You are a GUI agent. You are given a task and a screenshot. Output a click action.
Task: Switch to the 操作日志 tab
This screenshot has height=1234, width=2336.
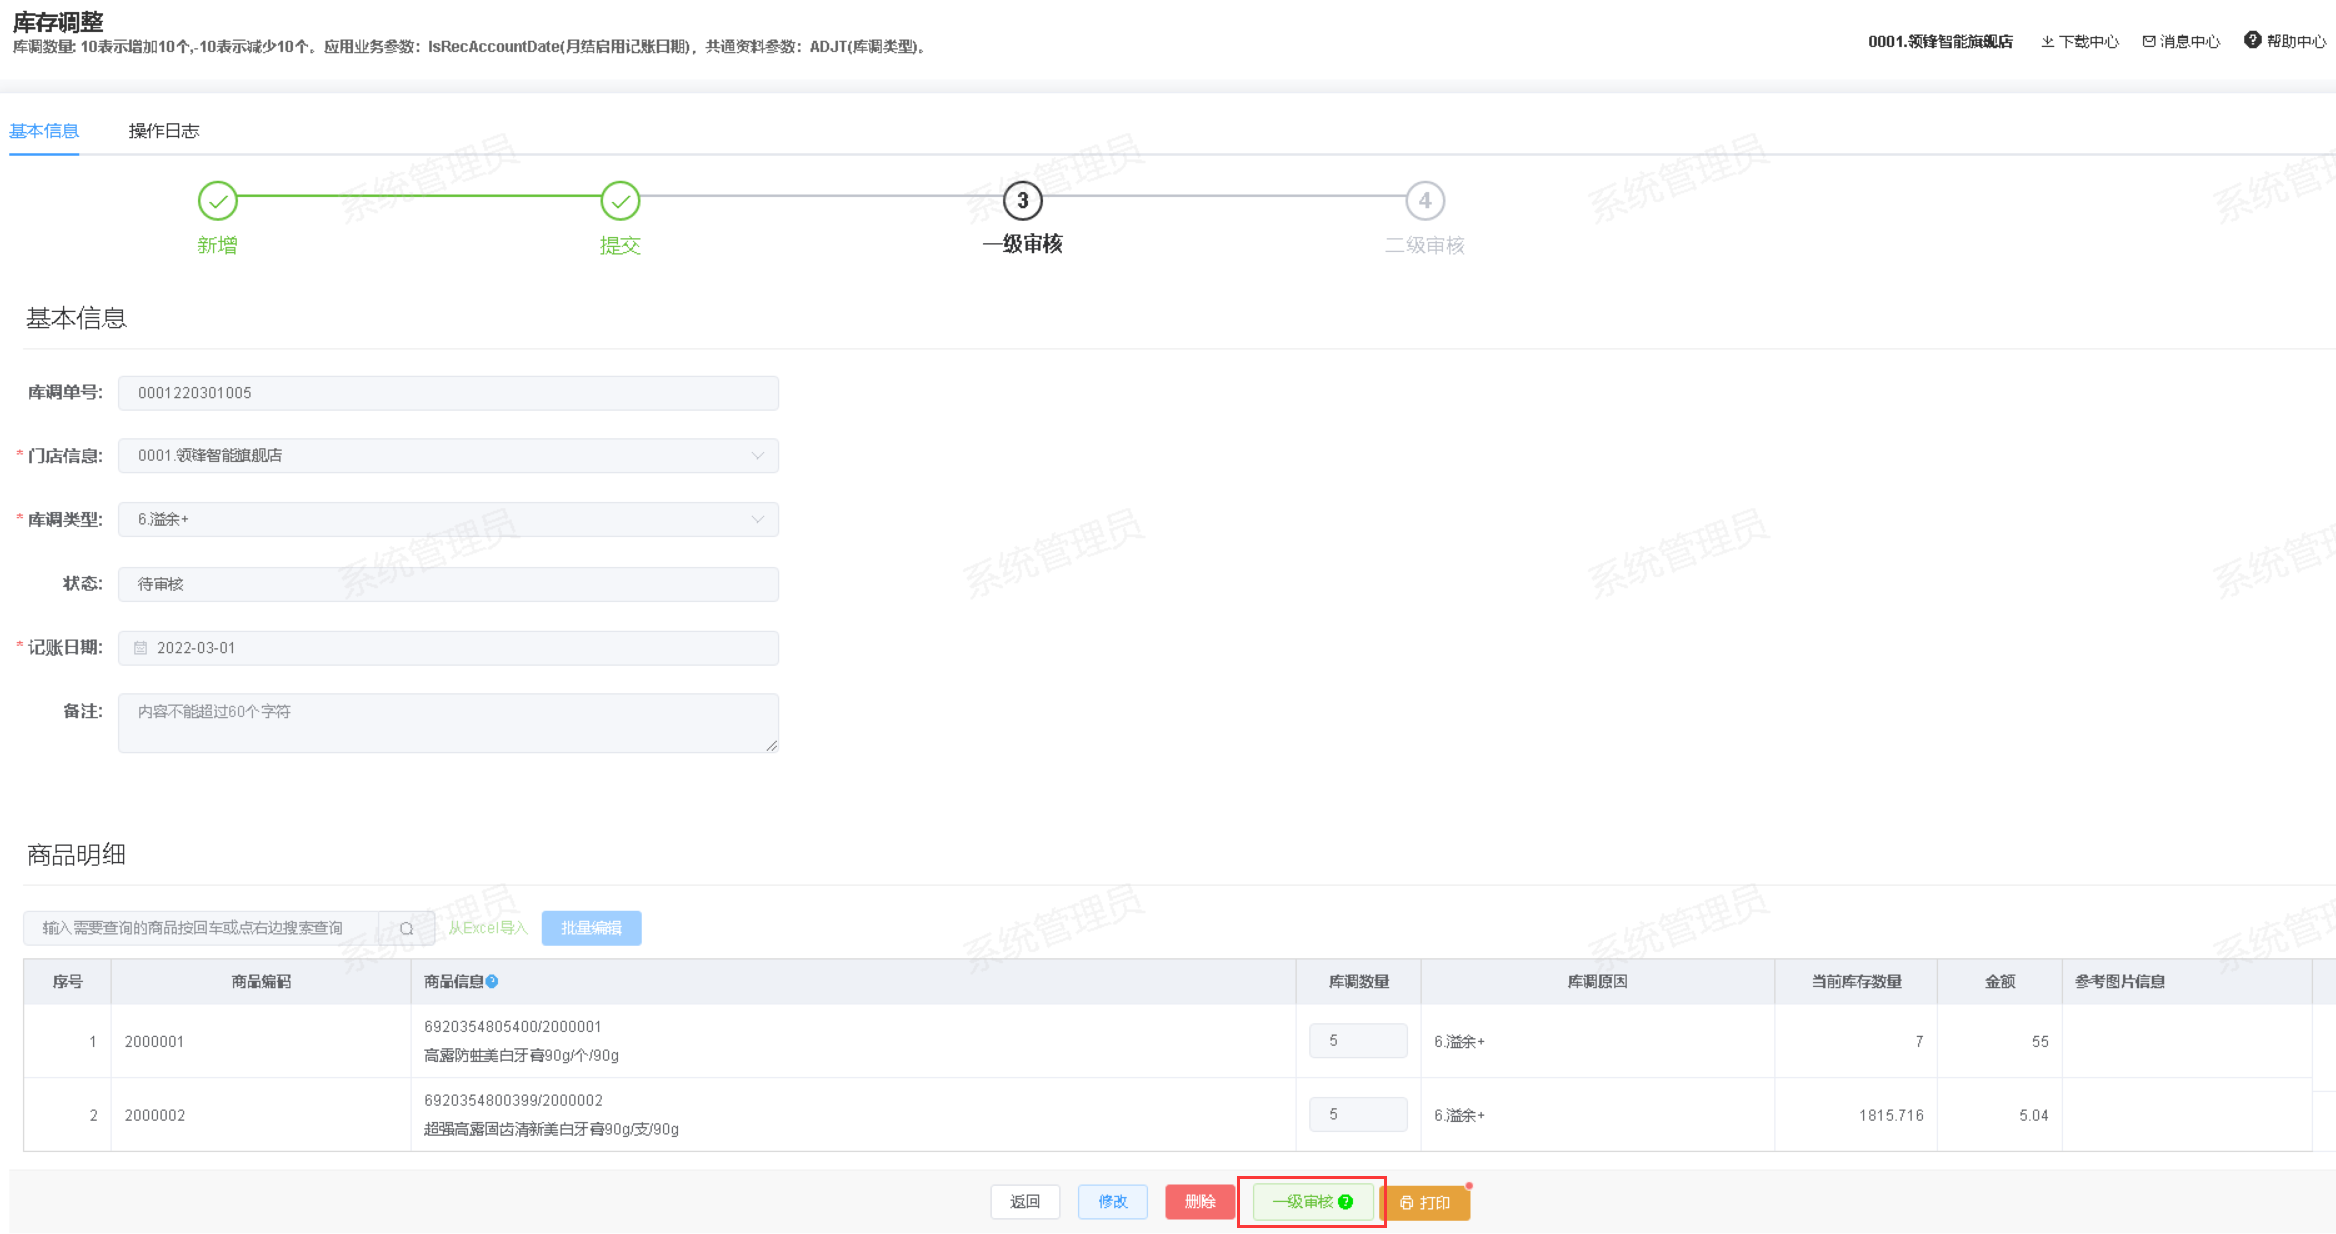click(x=164, y=131)
